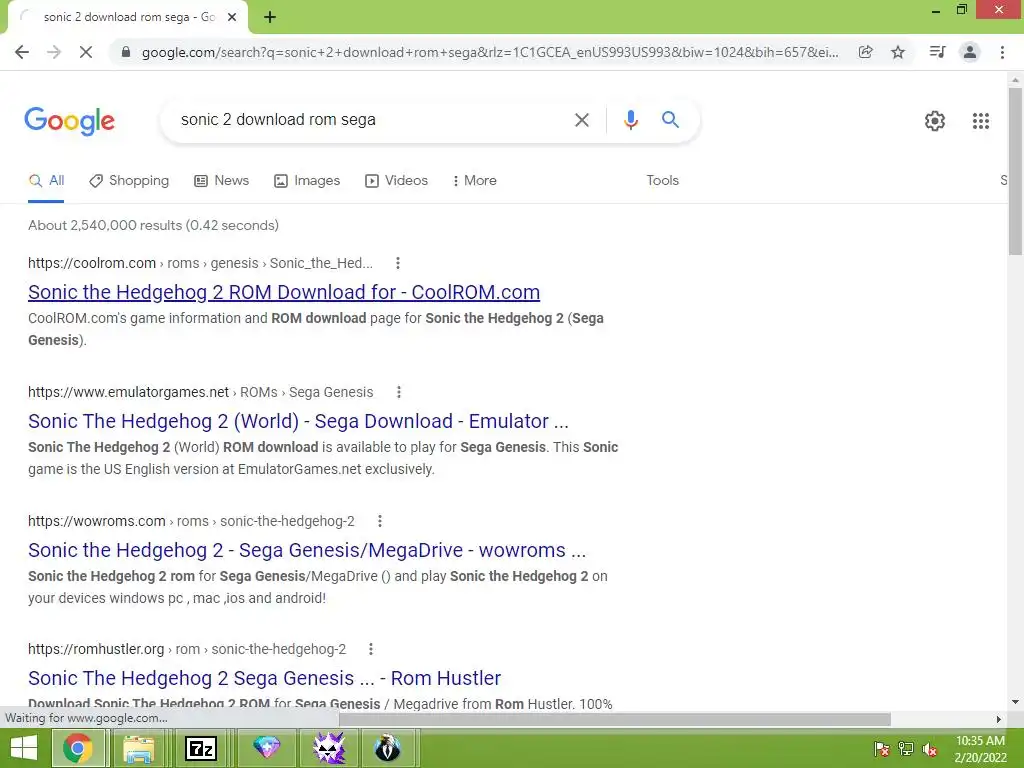
Task: Select the All results tab
Action: pyautogui.click(x=46, y=181)
